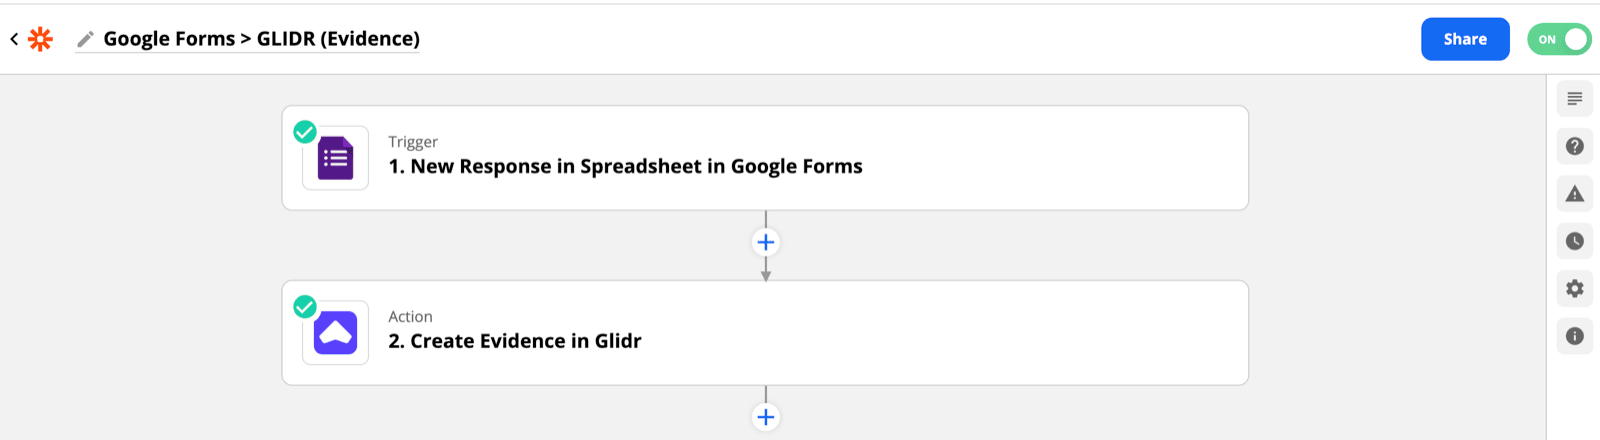Open the help question mark icon
The height and width of the screenshot is (440, 1600).
coord(1575,146)
